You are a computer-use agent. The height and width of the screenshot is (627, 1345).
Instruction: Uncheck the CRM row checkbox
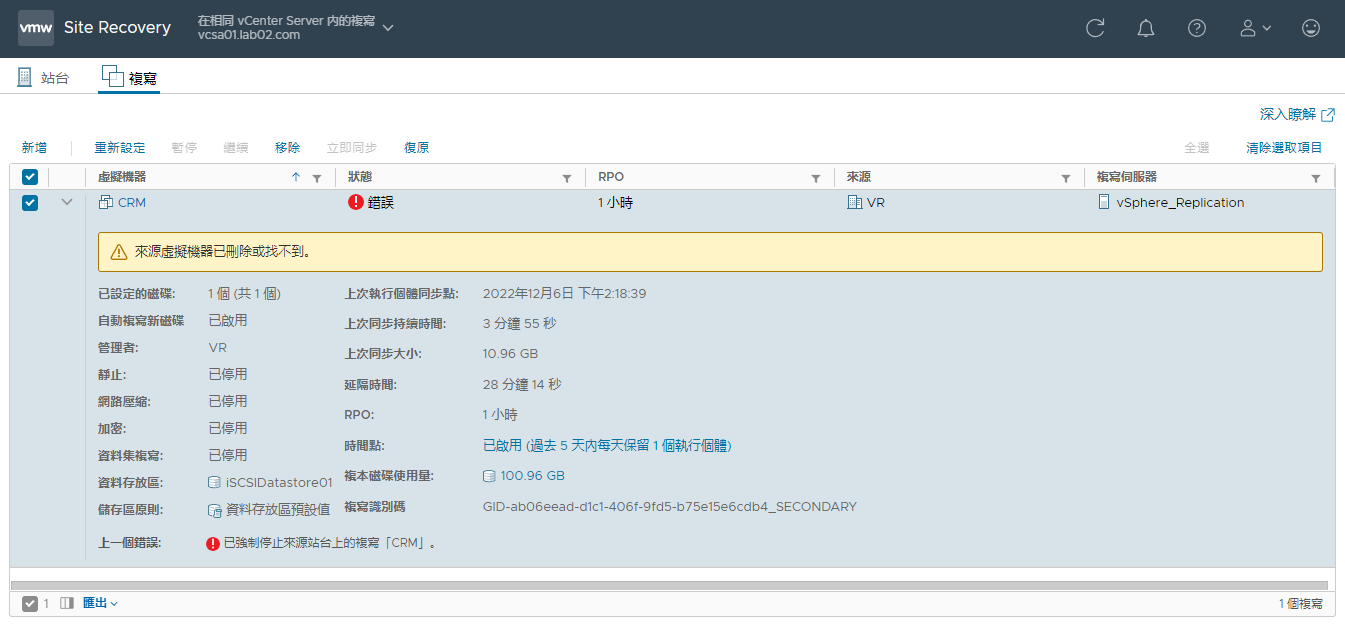point(30,202)
